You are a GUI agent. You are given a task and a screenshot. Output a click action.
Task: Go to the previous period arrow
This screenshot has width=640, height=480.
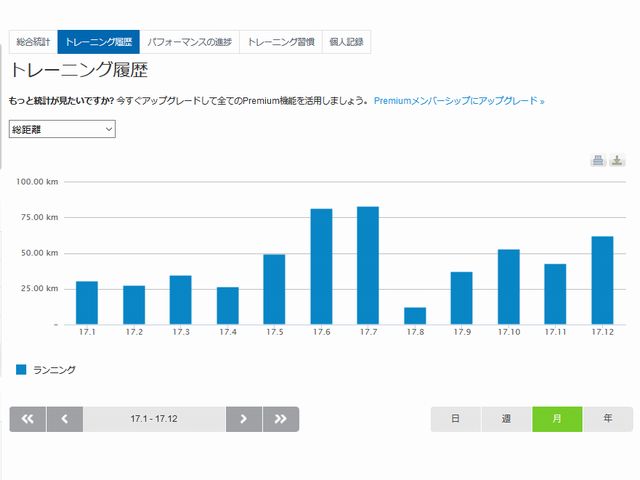pos(64,419)
